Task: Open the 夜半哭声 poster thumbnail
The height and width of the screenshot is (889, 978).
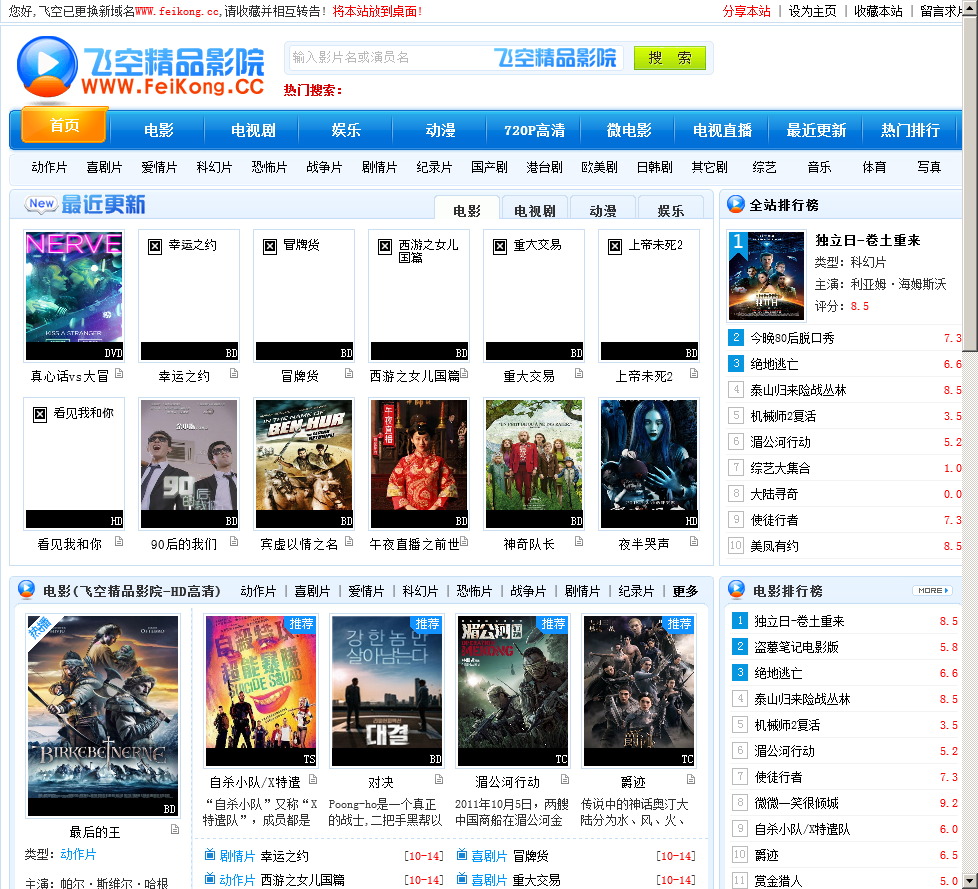Action: click(x=649, y=464)
